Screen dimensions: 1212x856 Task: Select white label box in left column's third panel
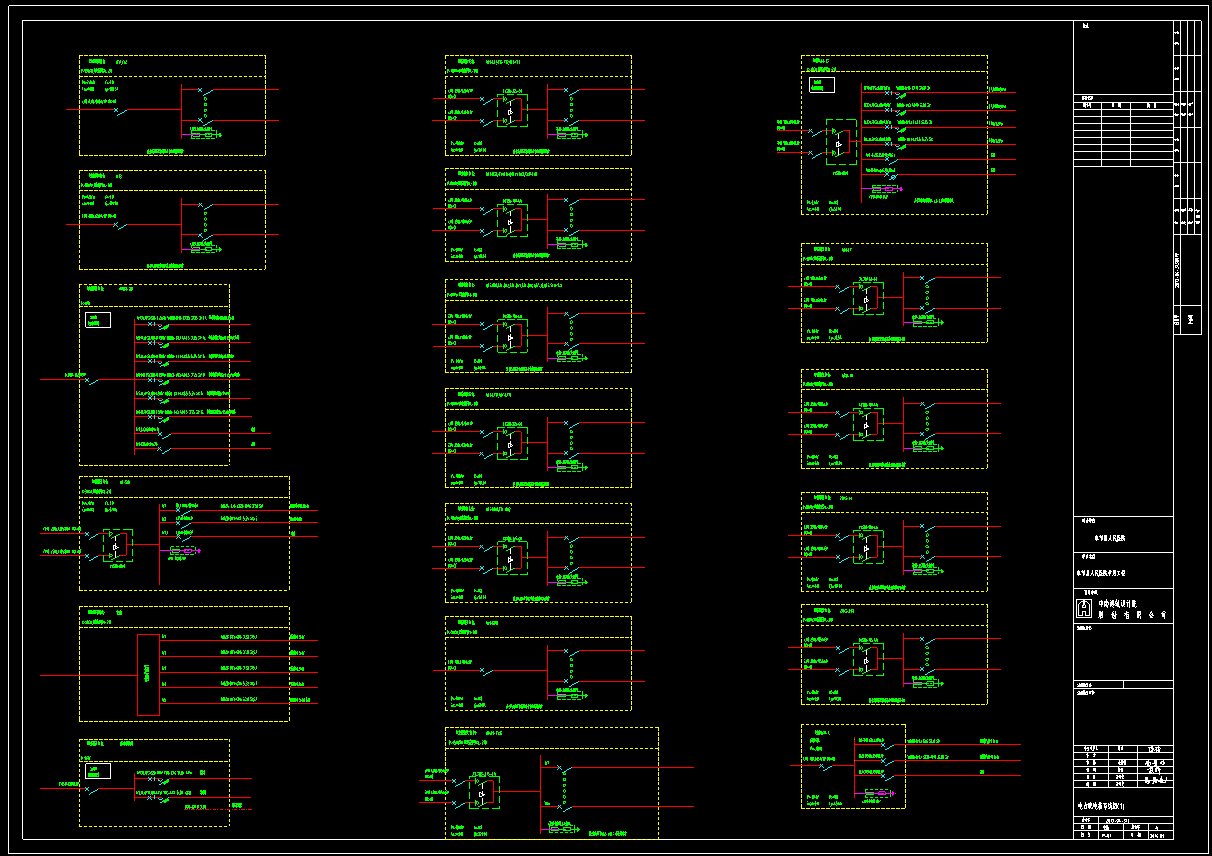(98, 320)
